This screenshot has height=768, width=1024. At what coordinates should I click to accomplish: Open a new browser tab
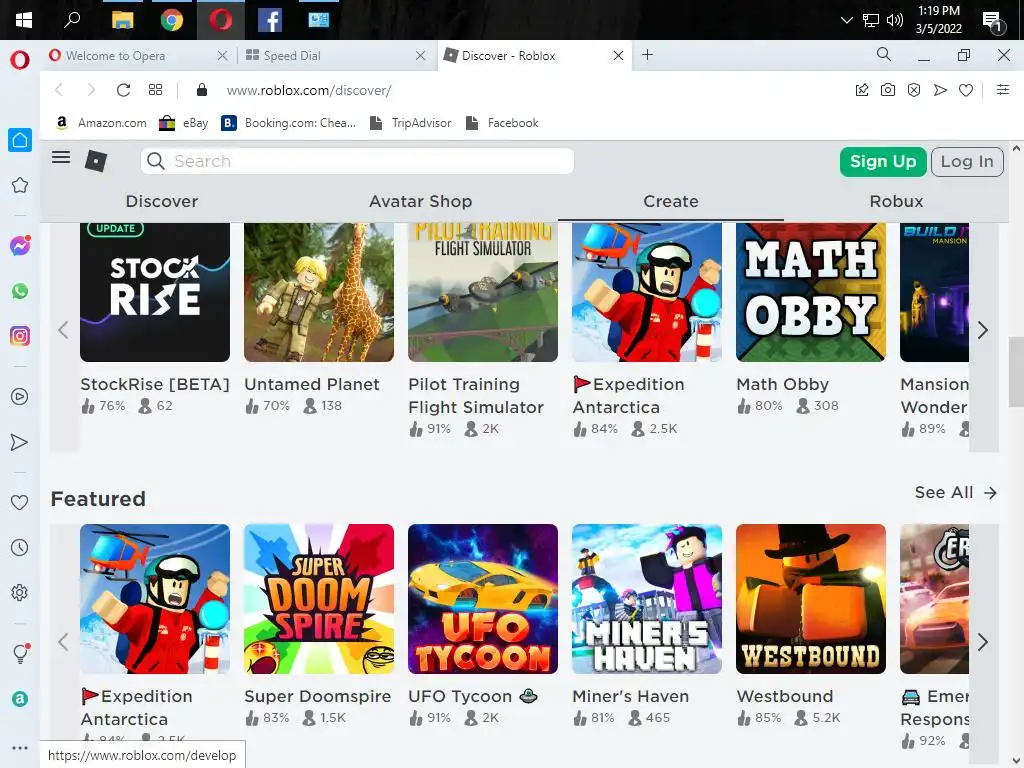pyautogui.click(x=647, y=55)
